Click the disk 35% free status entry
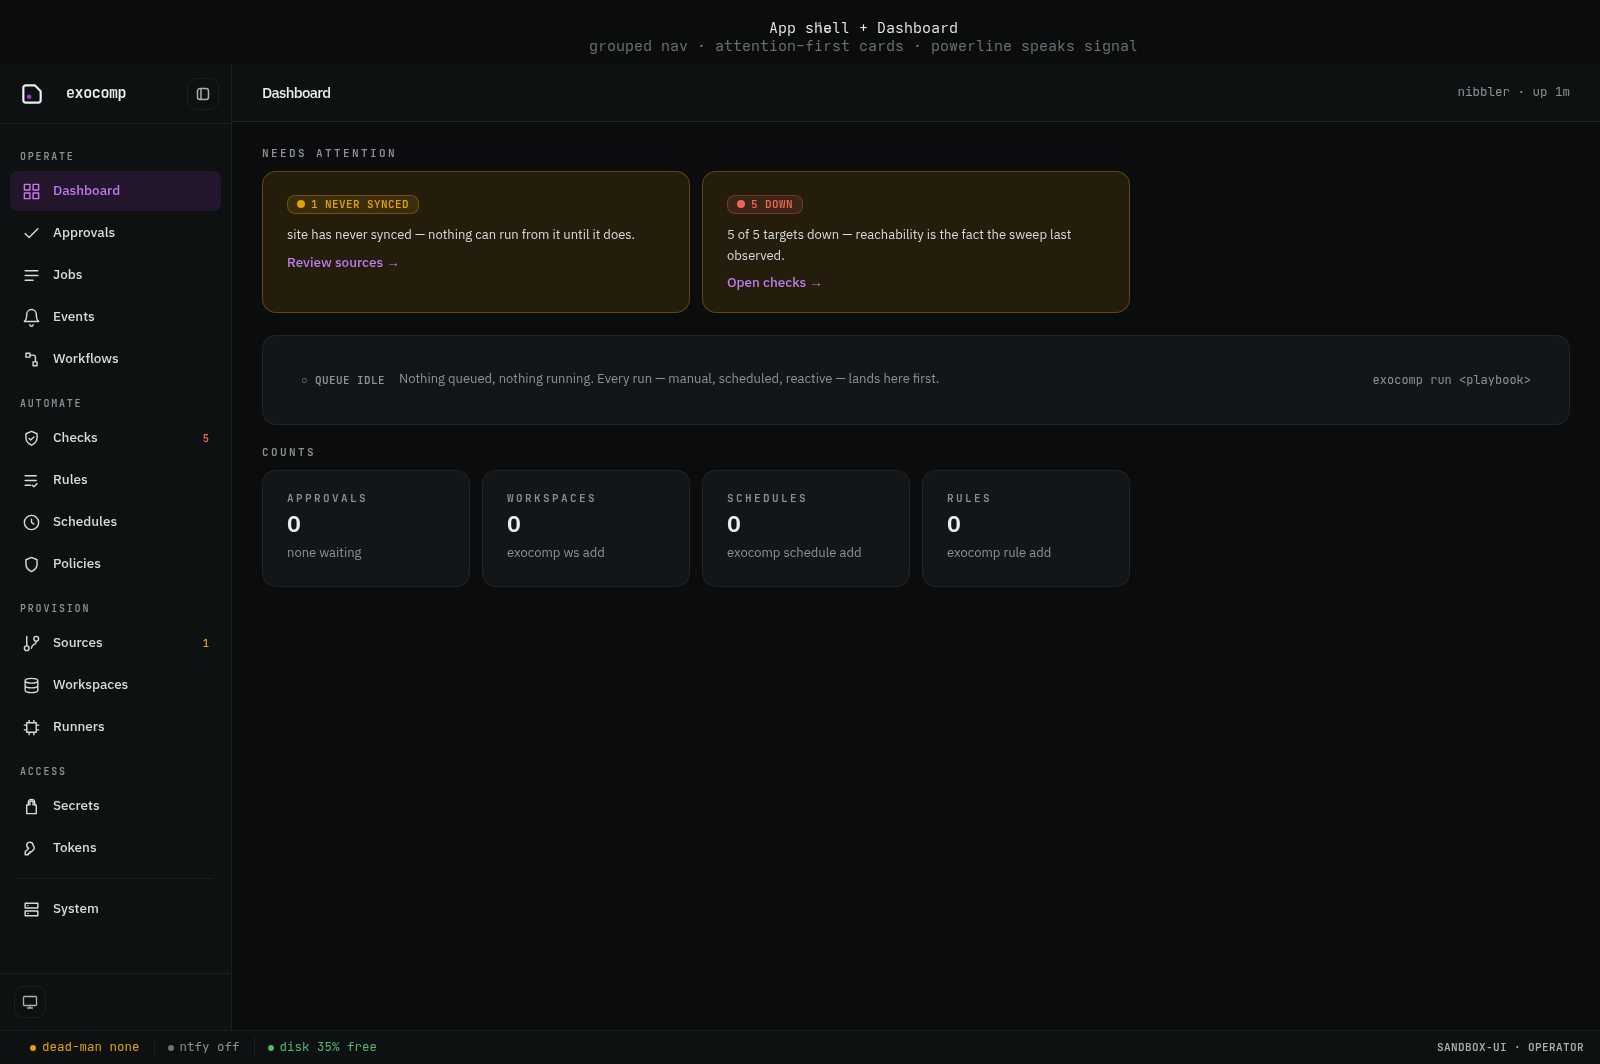Screen dimensions: 1600x1064 tap(322, 1047)
